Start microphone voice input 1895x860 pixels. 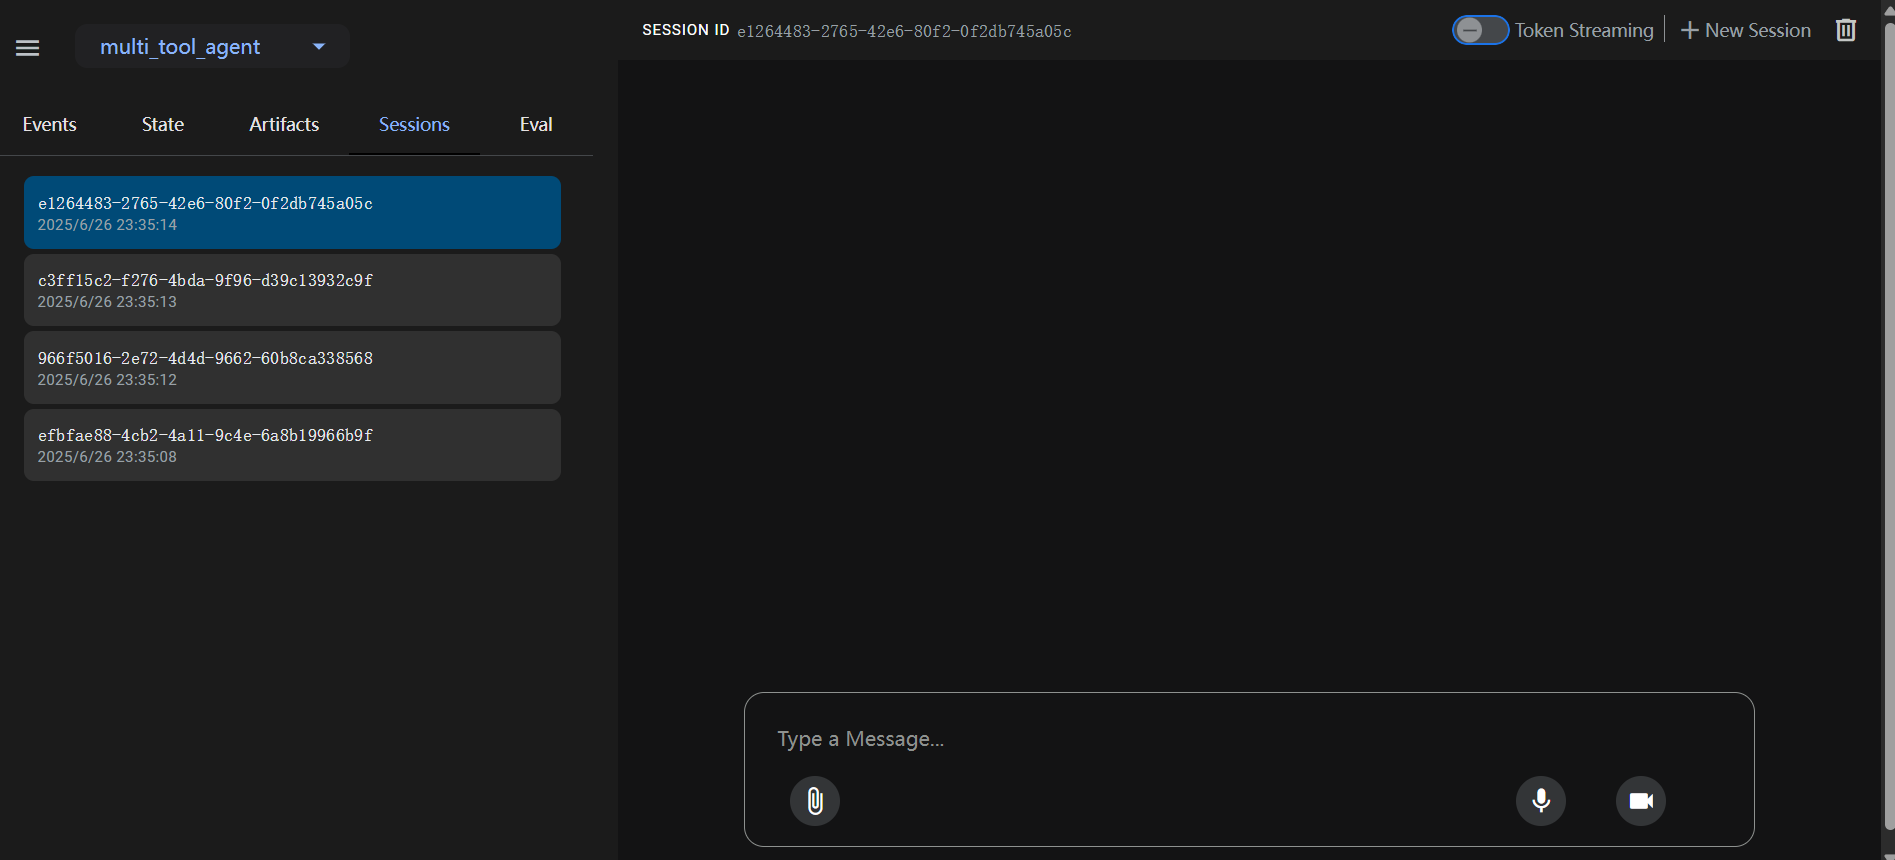pos(1541,801)
